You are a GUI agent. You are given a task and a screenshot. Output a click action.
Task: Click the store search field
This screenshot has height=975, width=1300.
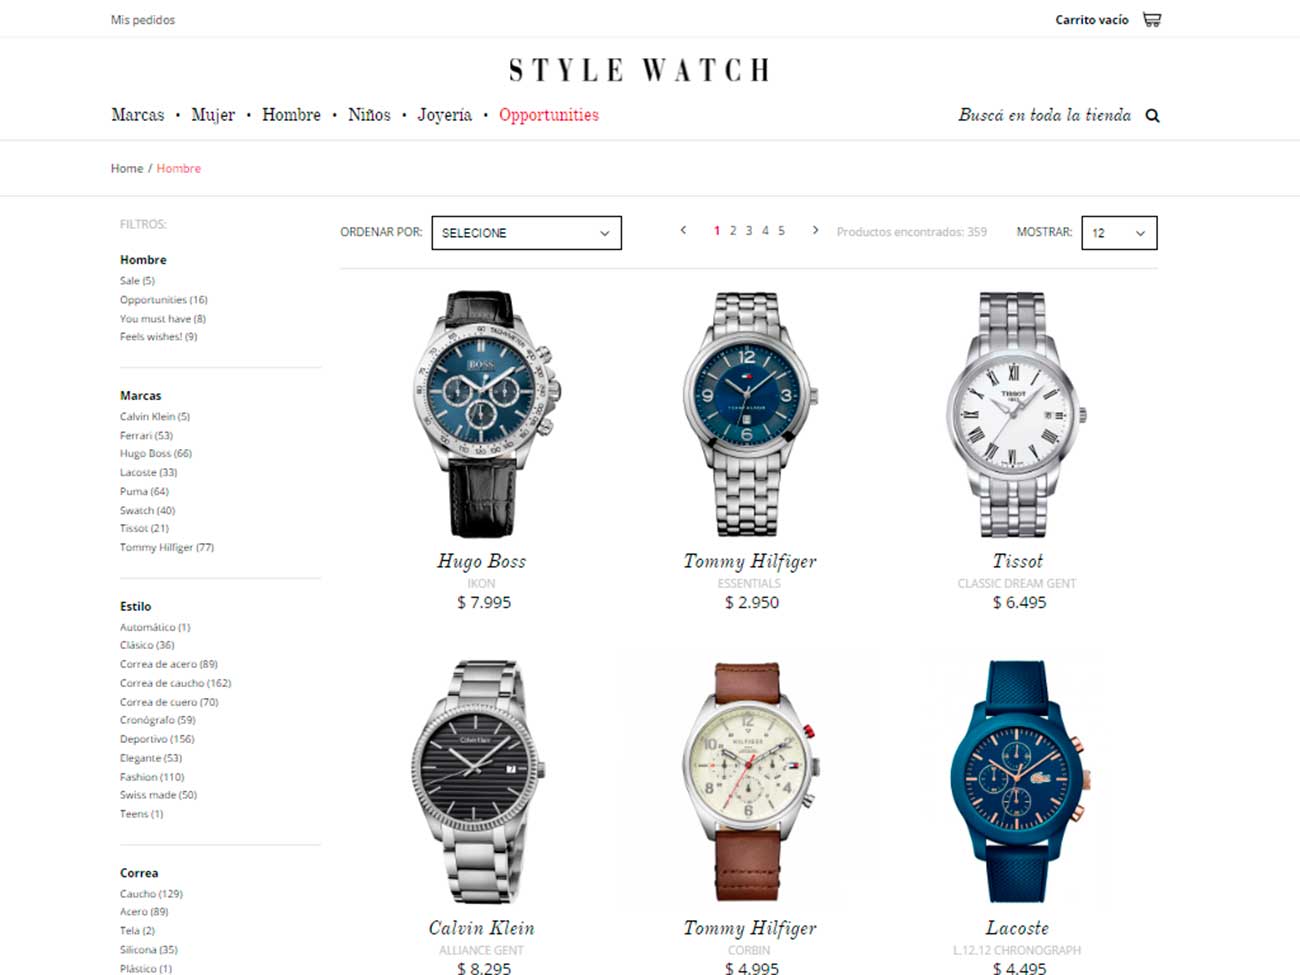point(1045,115)
